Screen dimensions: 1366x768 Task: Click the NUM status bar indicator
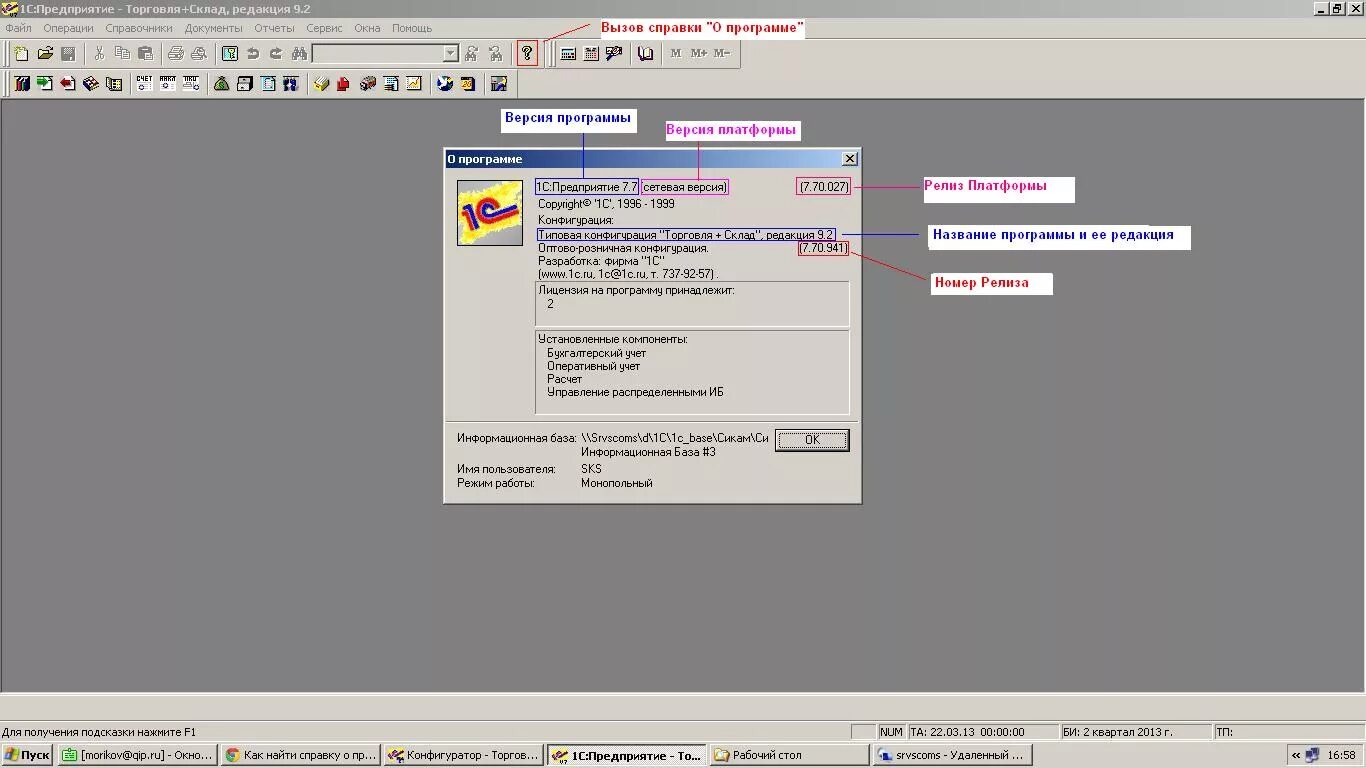pos(891,732)
